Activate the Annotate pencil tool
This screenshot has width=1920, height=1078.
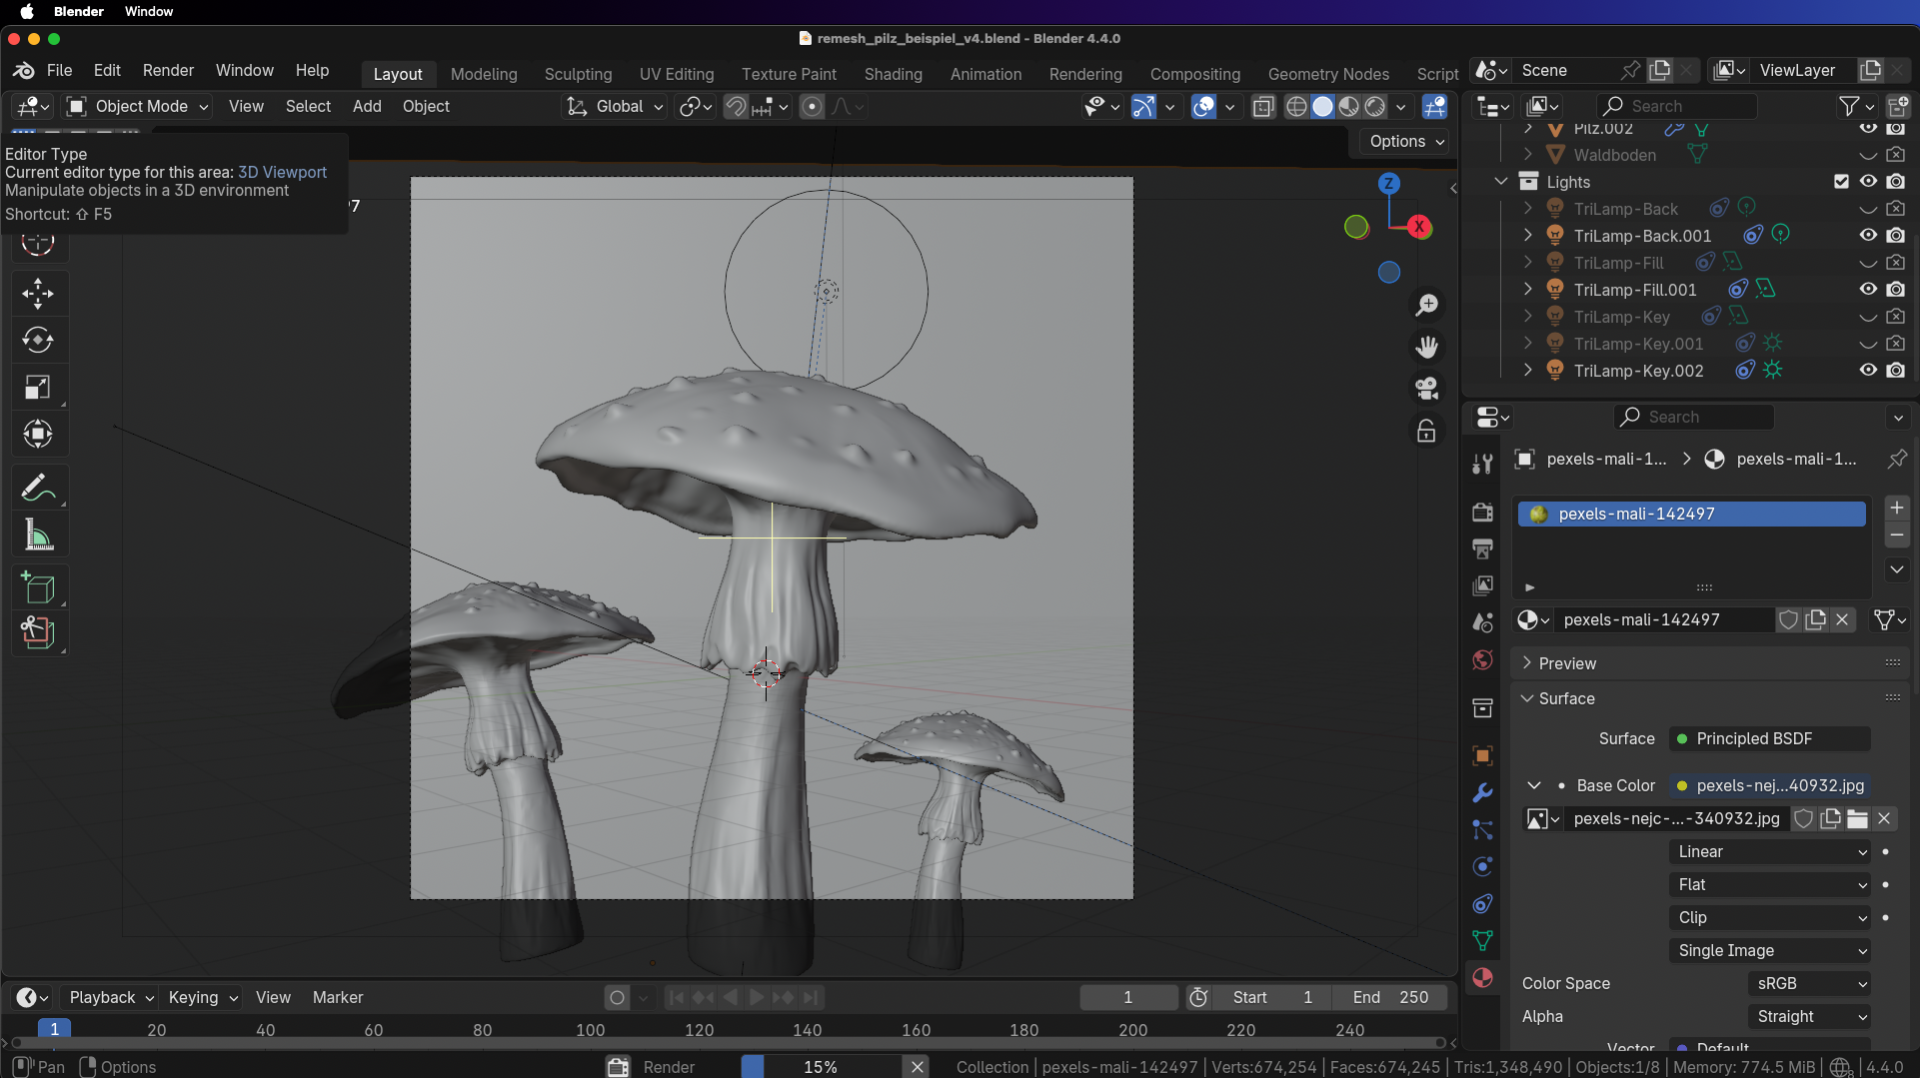[x=38, y=488]
